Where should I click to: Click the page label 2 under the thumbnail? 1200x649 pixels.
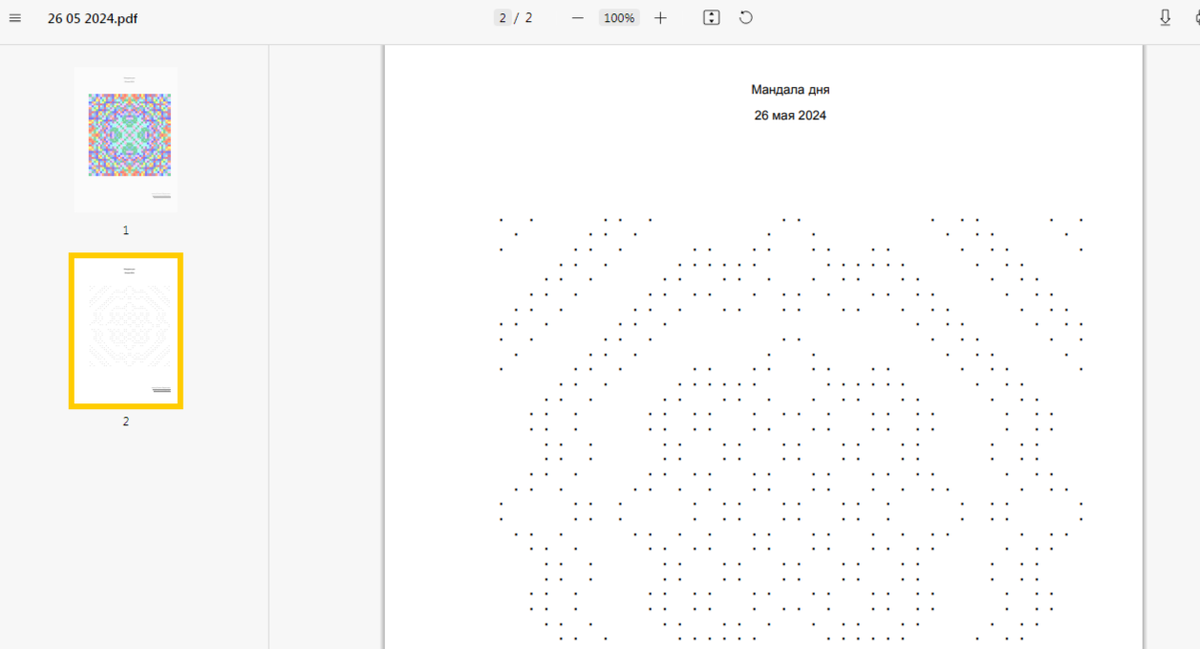tap(126, 421)
